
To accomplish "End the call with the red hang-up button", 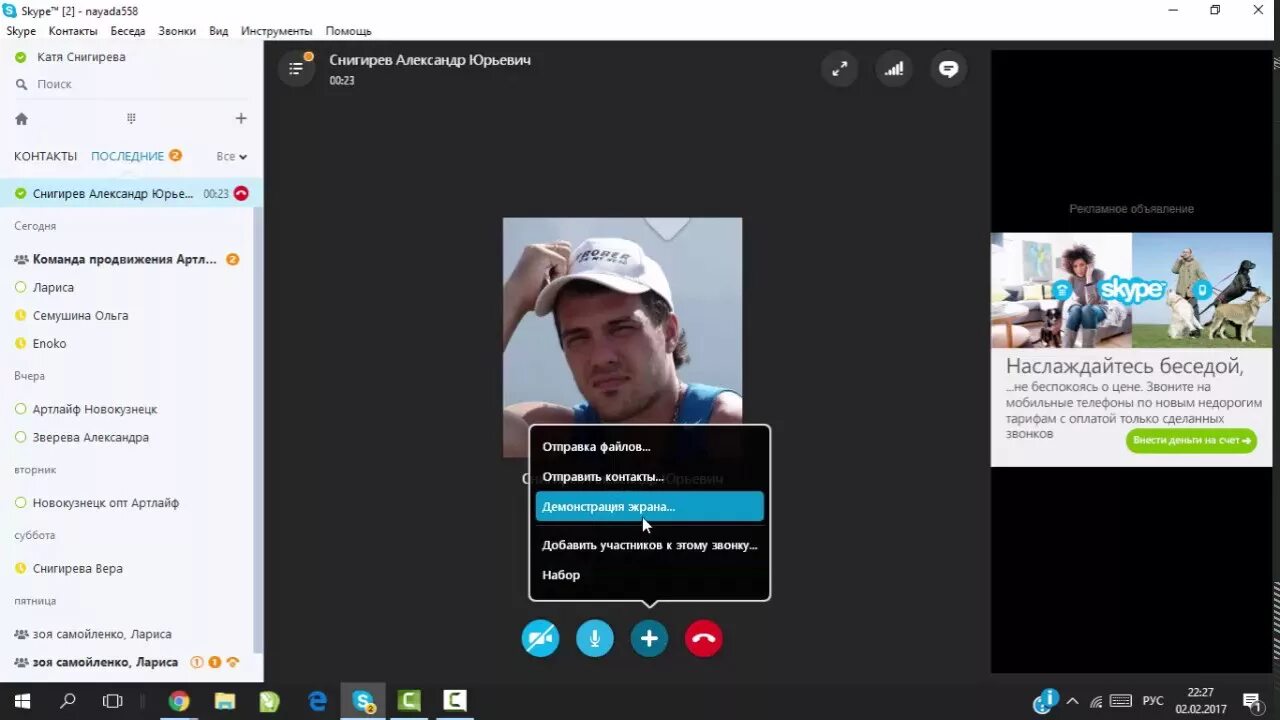I will click(704, 638).
